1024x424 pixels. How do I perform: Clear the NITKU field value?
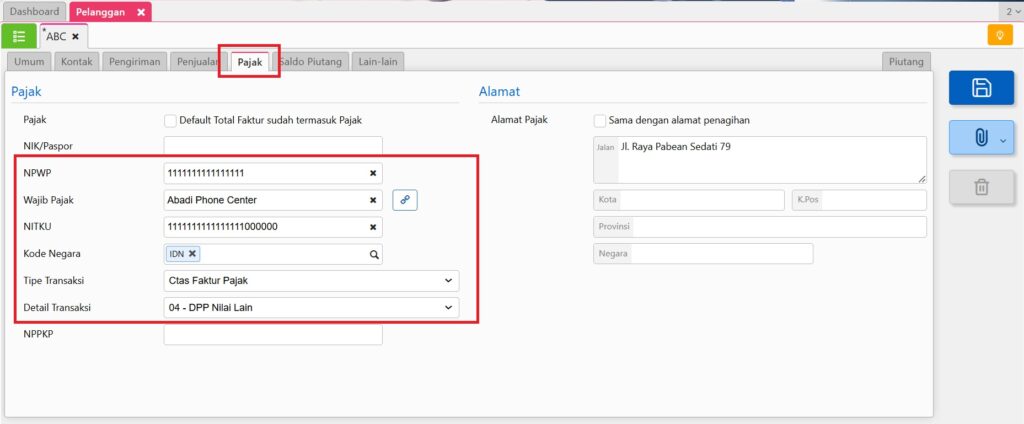point(373,227)
